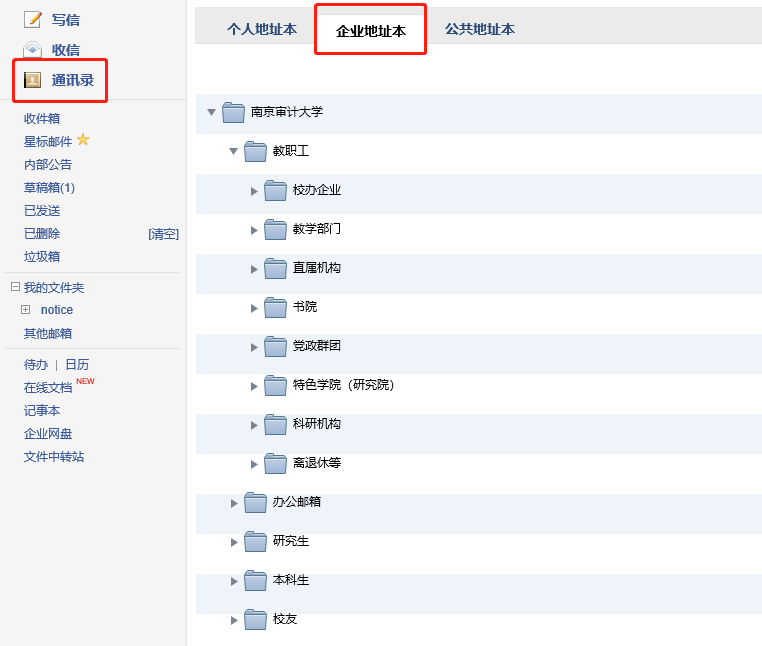Image resolution: width=762 pixels, height=646 pixels.
Task: Expand the 办公邮箱 node arrow
Action: tap(234, 503)
